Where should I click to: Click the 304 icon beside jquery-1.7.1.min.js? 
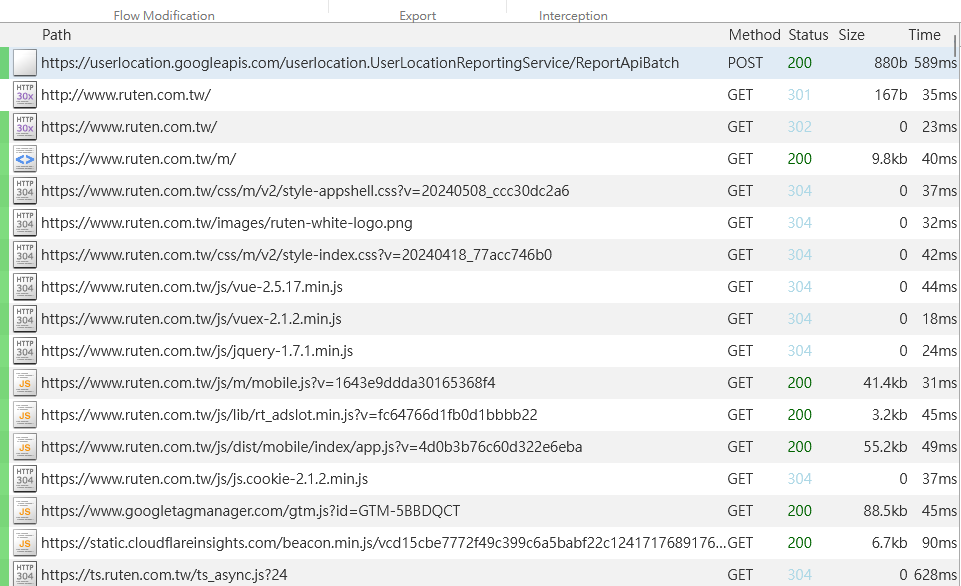[25, 351]
